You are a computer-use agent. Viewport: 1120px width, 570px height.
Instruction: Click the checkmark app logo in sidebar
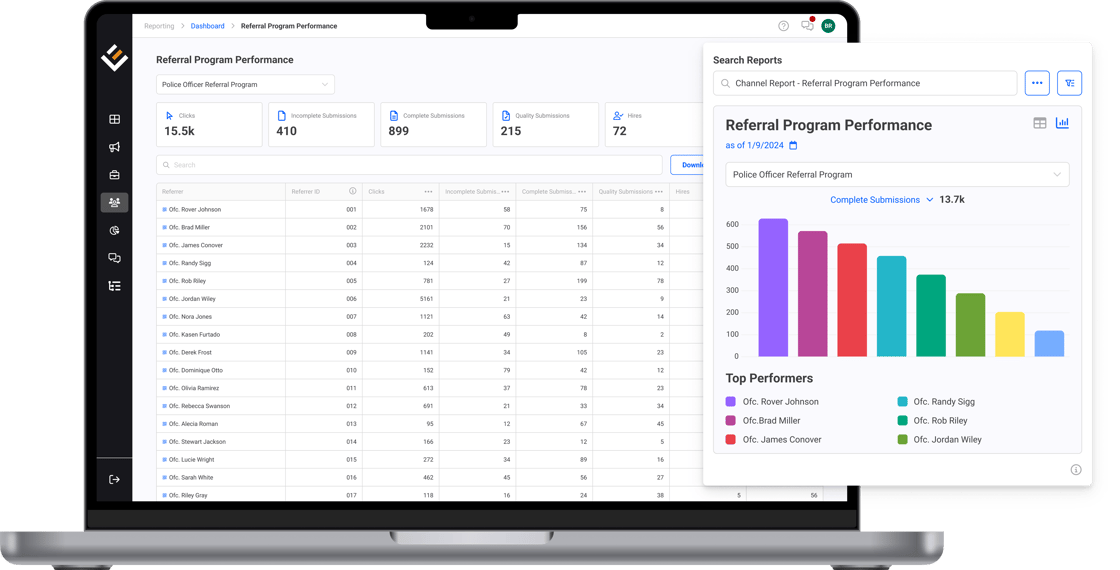(114, 57)
